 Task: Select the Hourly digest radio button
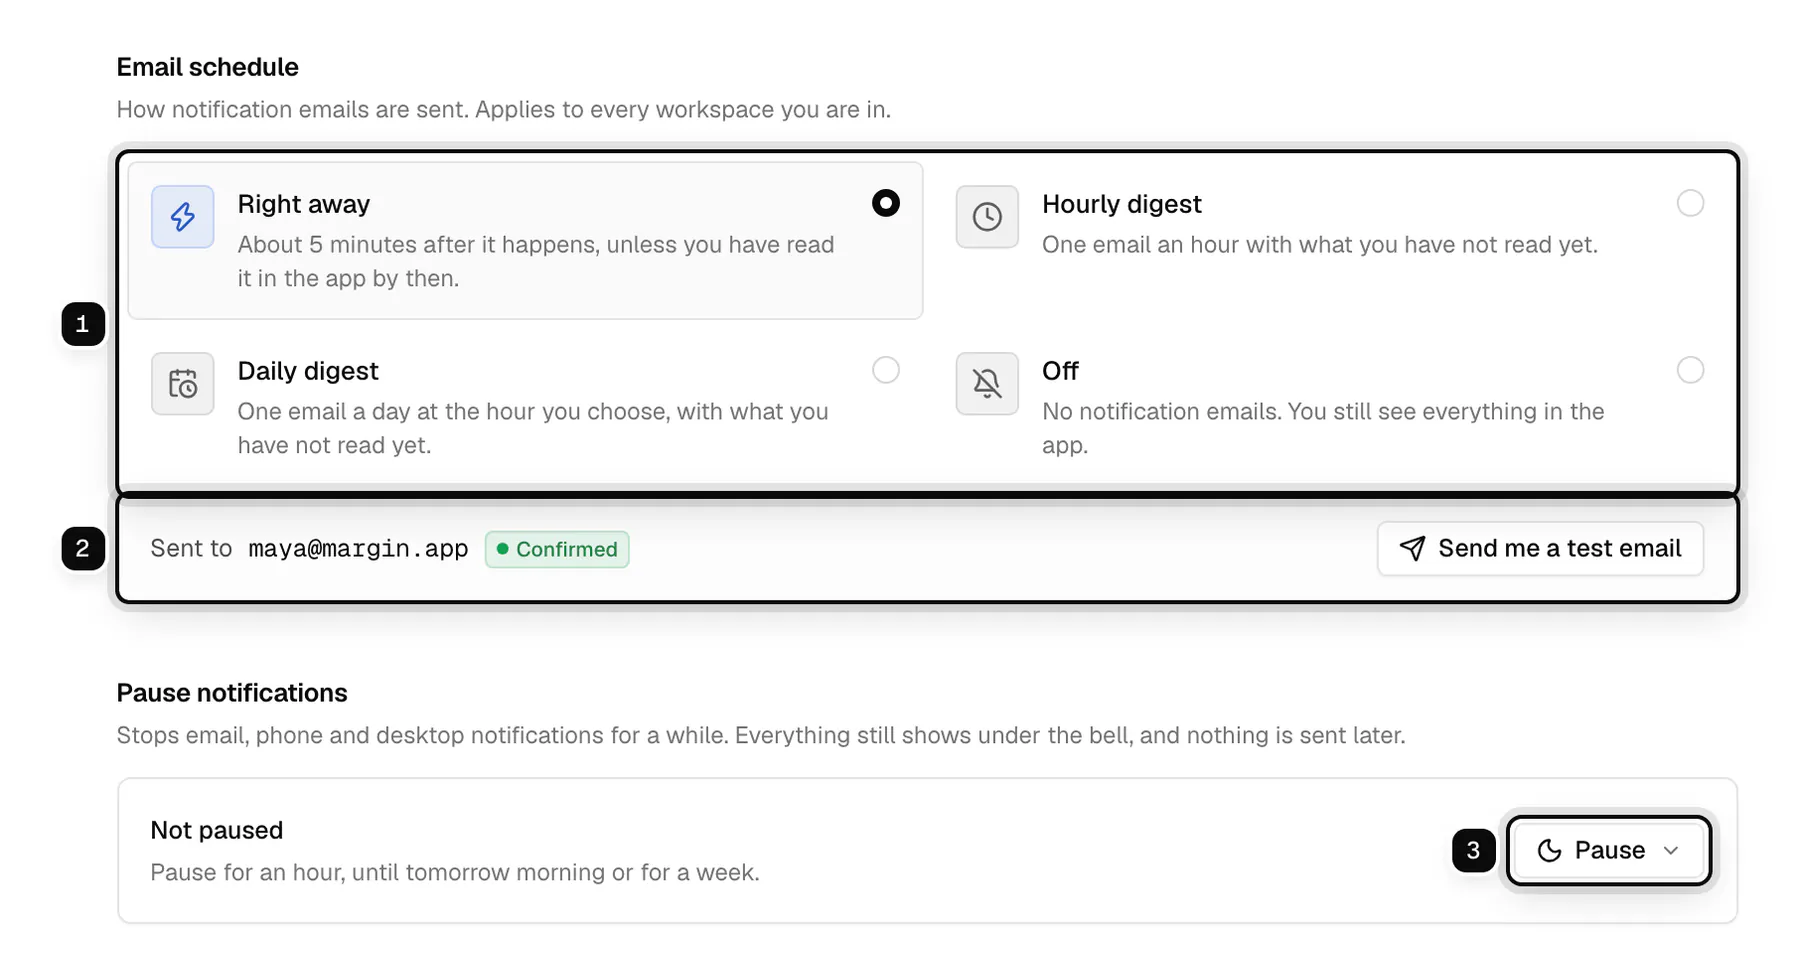click(x=1690, y=203)
